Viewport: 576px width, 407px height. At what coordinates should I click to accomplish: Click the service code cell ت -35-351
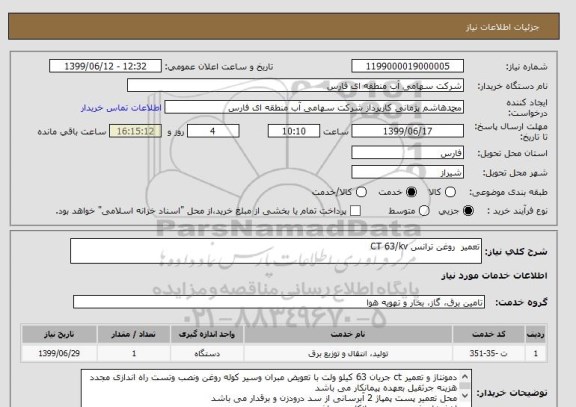point(489,353)
